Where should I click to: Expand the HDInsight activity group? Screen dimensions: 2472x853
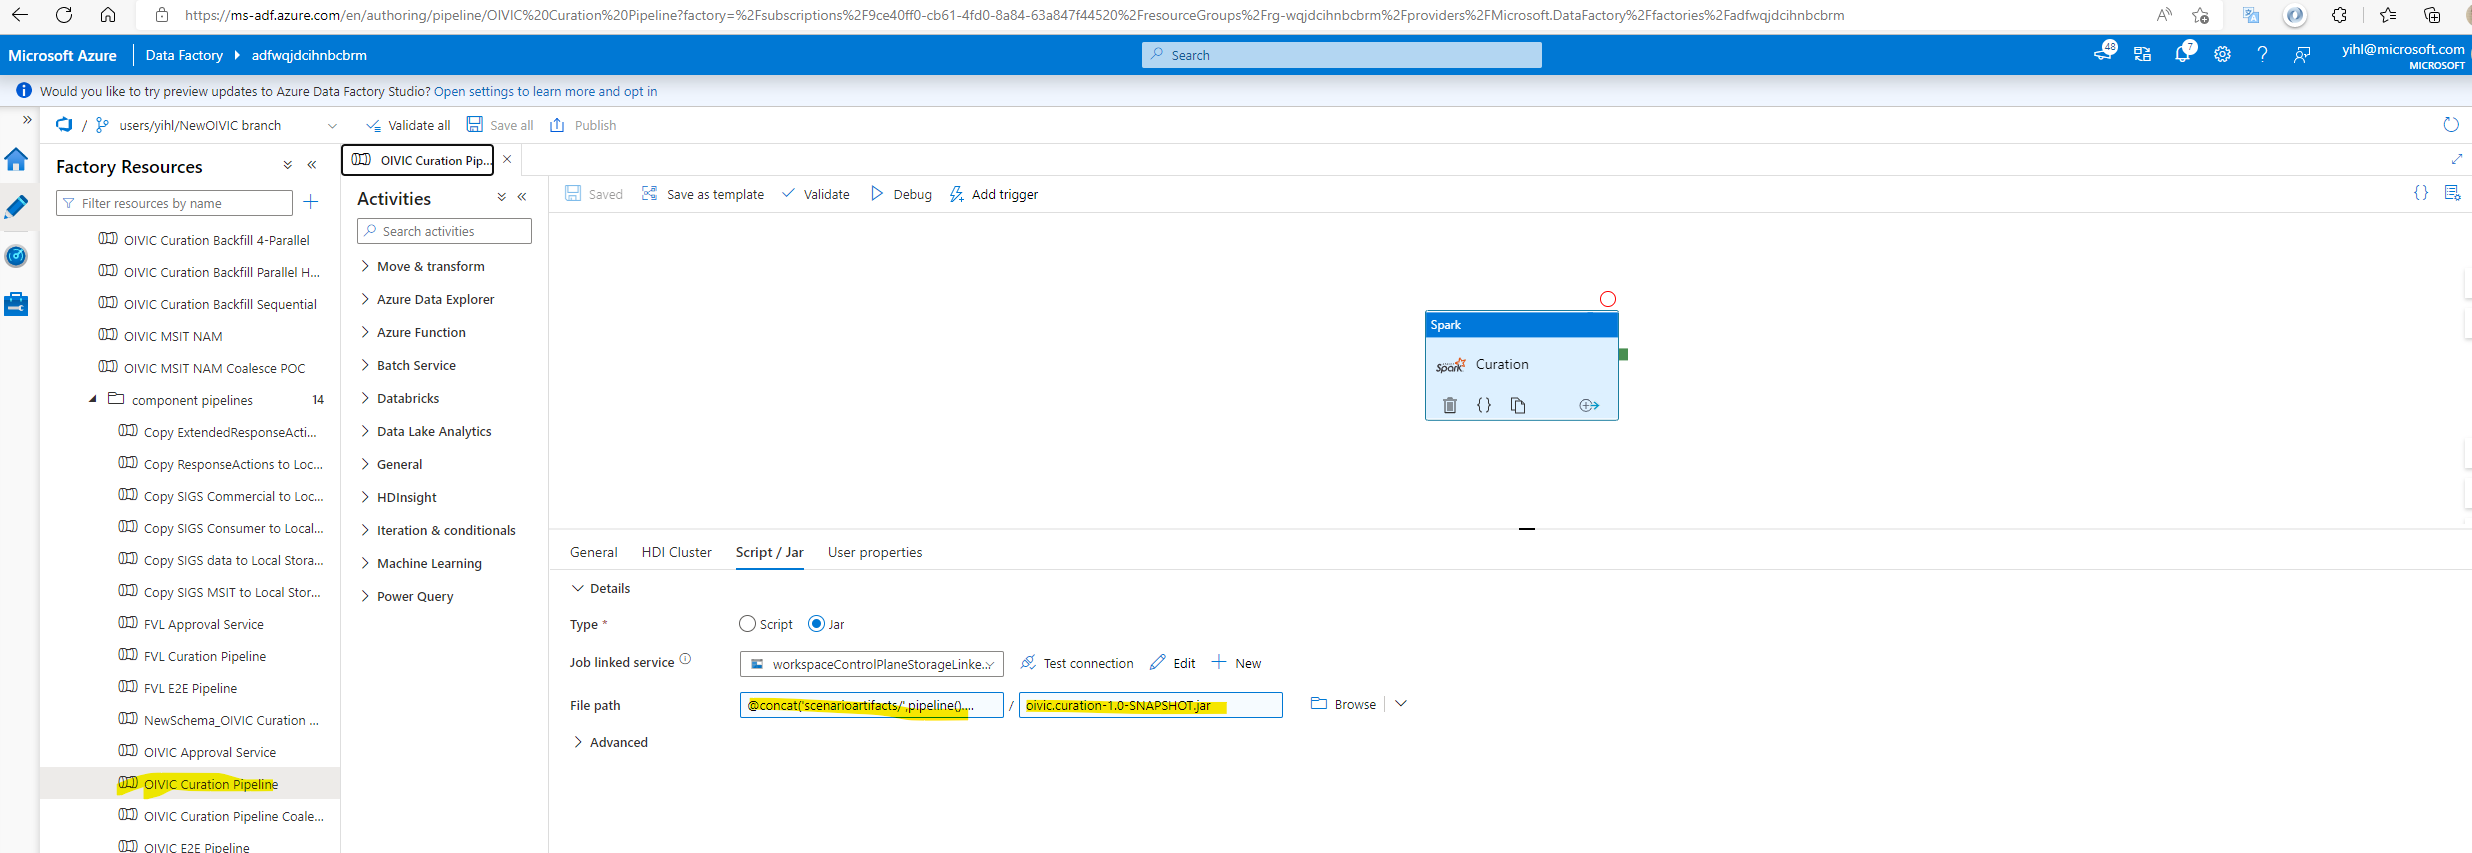point(398,497)
